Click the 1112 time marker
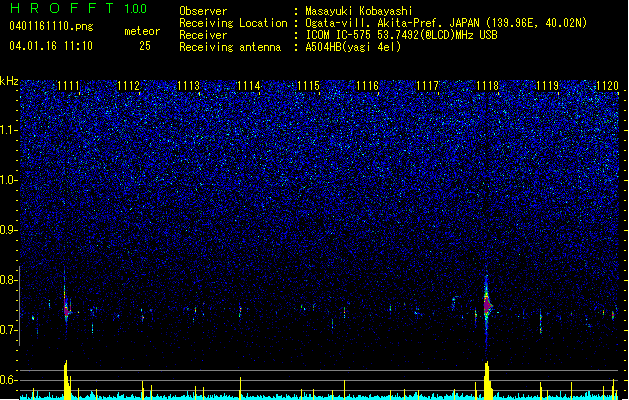 128,86
